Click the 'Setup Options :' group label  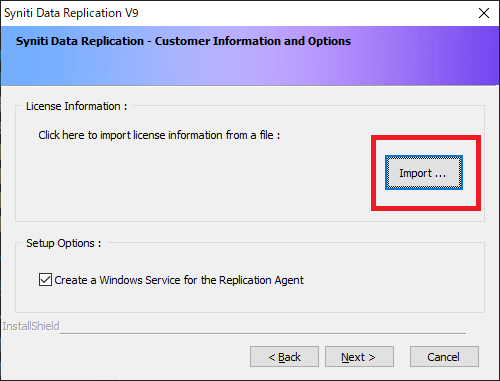click(x=64, y=243)
